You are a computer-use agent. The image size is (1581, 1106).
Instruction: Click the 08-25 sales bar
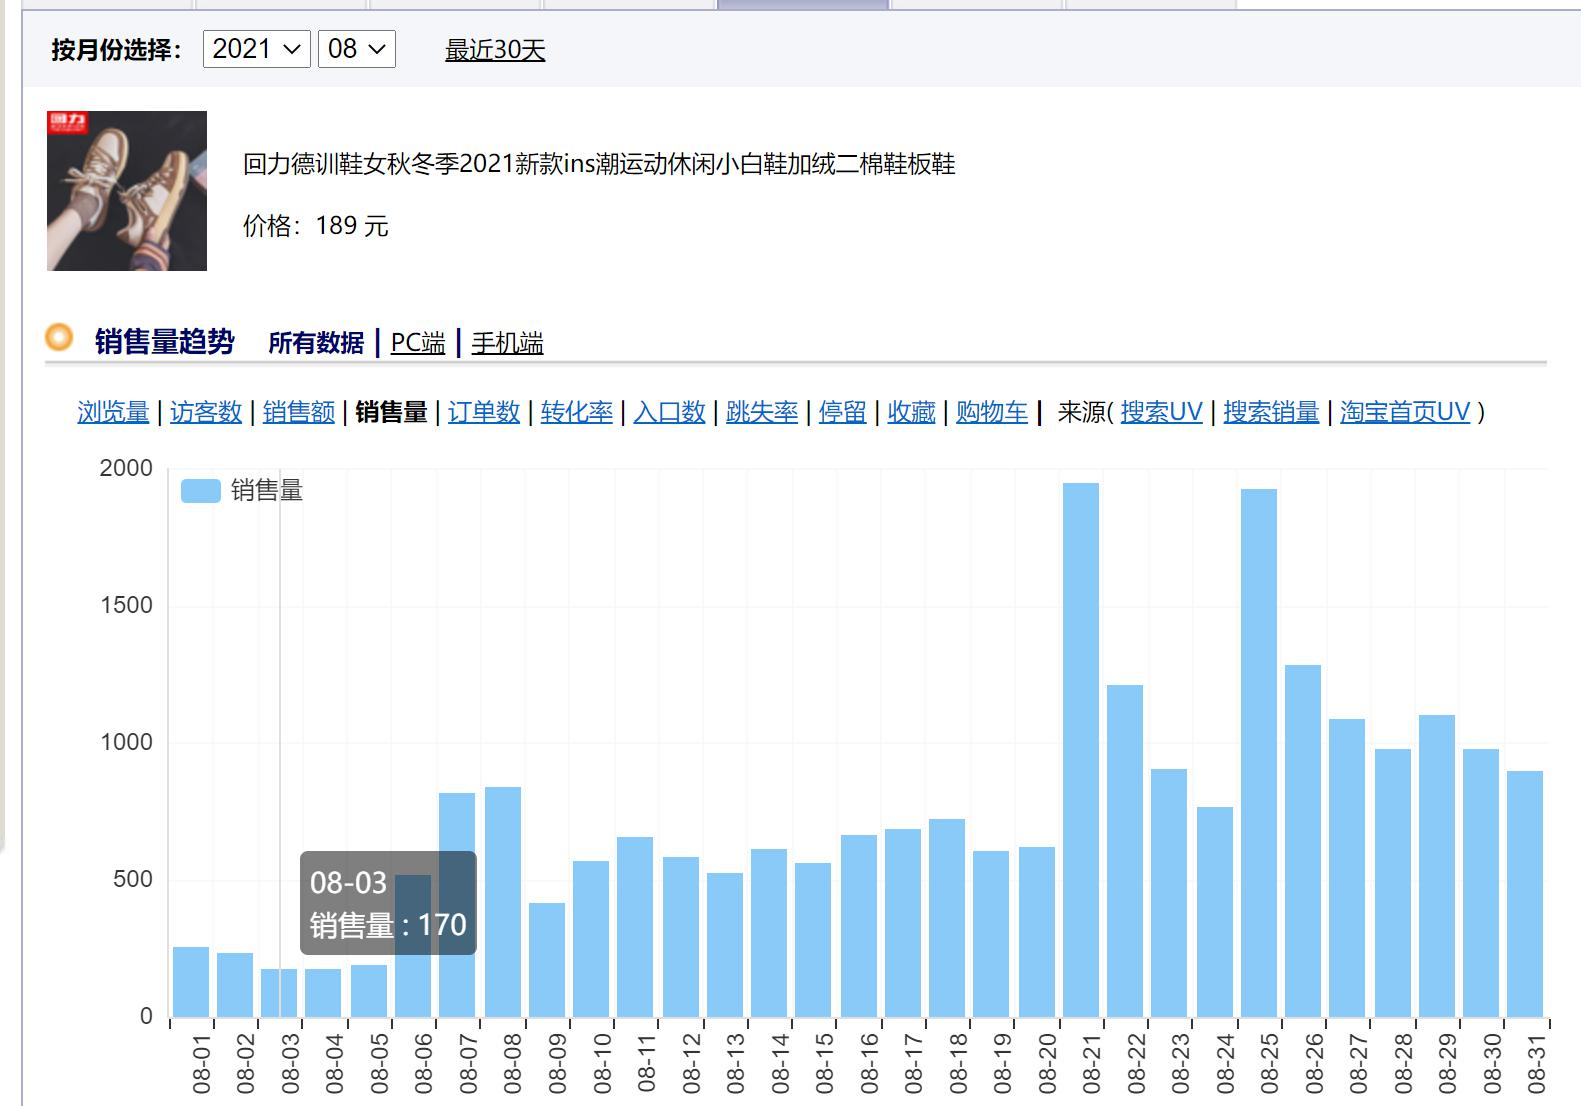(1258, 753)
